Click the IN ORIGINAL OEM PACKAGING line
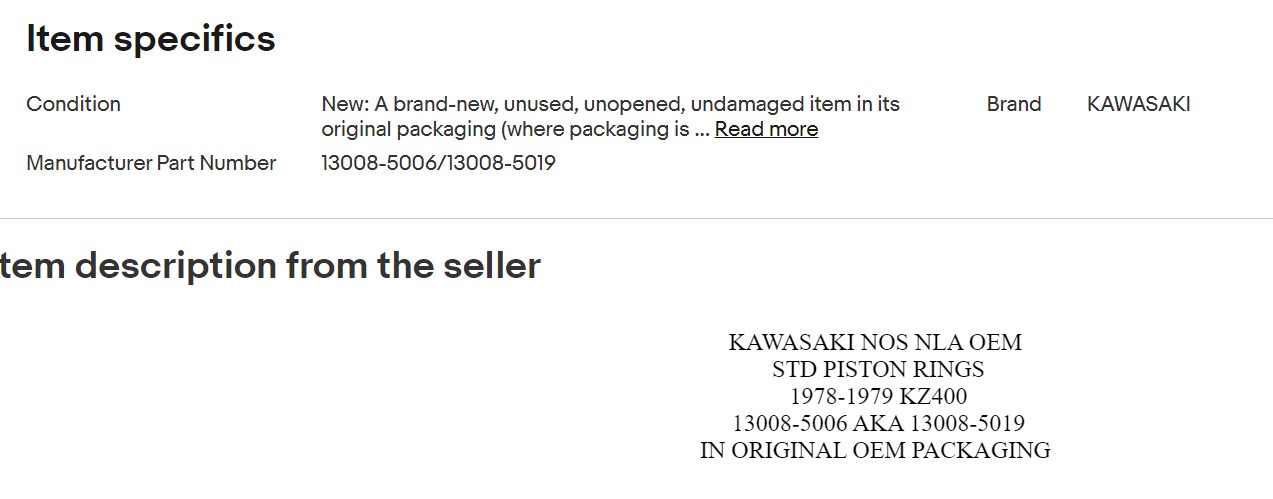This screenshot has height=499, width=1273. coord(875,450)
